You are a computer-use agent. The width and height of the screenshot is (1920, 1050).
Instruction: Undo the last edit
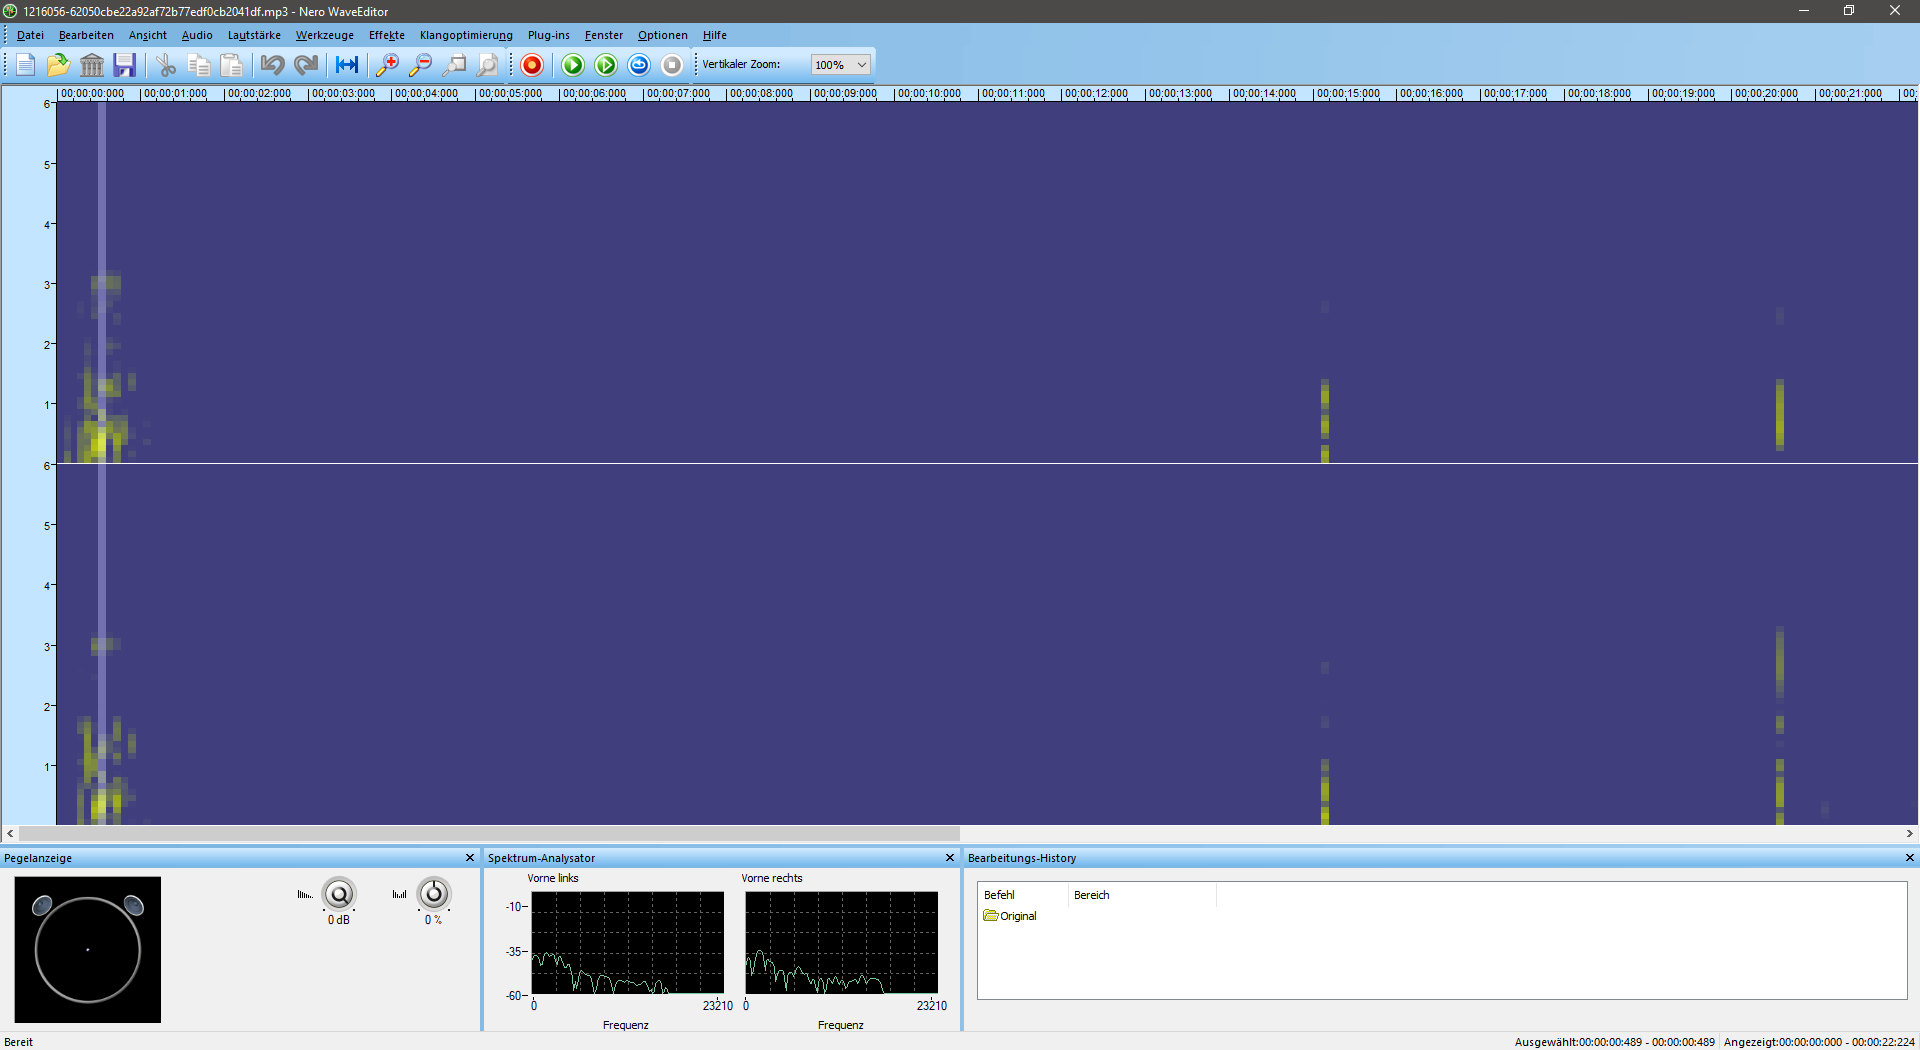272,65
